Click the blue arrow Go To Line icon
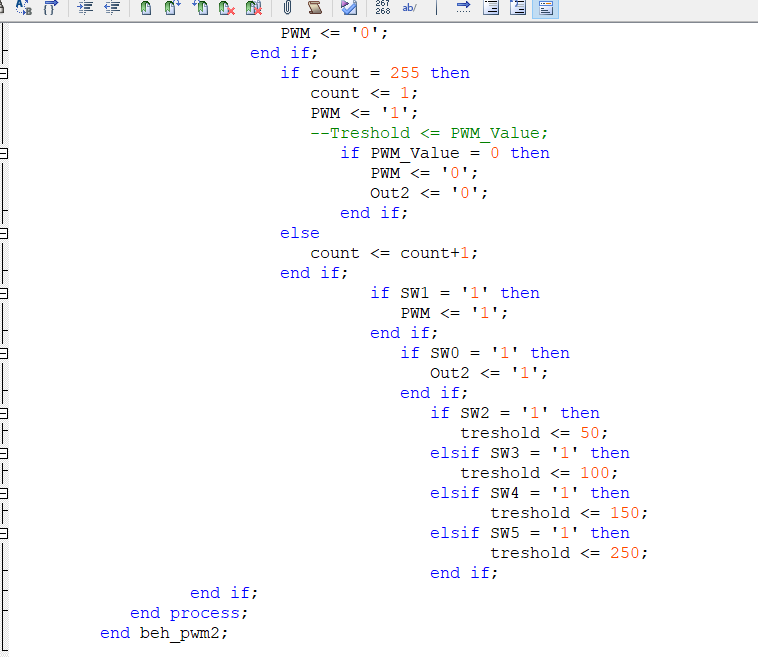 tap(463, 7)
